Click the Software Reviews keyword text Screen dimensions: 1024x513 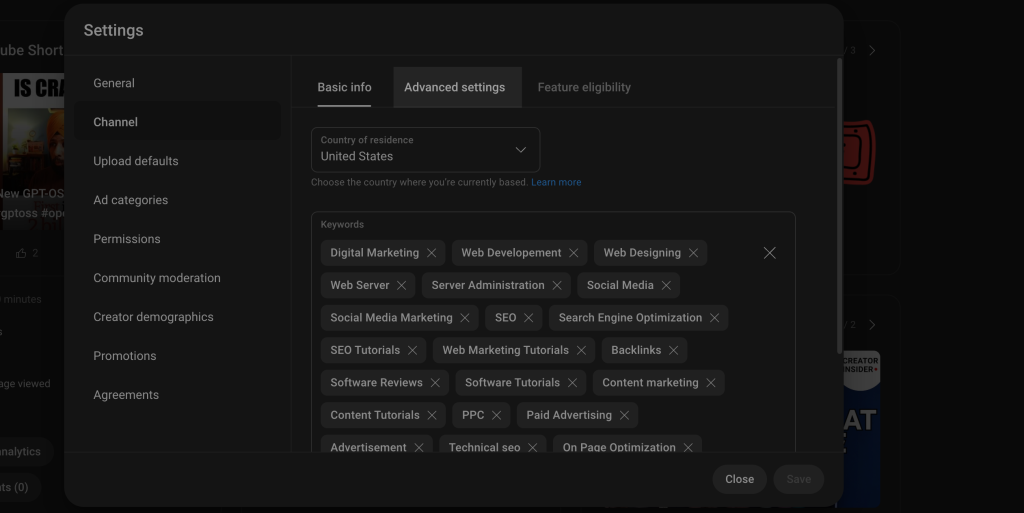point(376,382)
